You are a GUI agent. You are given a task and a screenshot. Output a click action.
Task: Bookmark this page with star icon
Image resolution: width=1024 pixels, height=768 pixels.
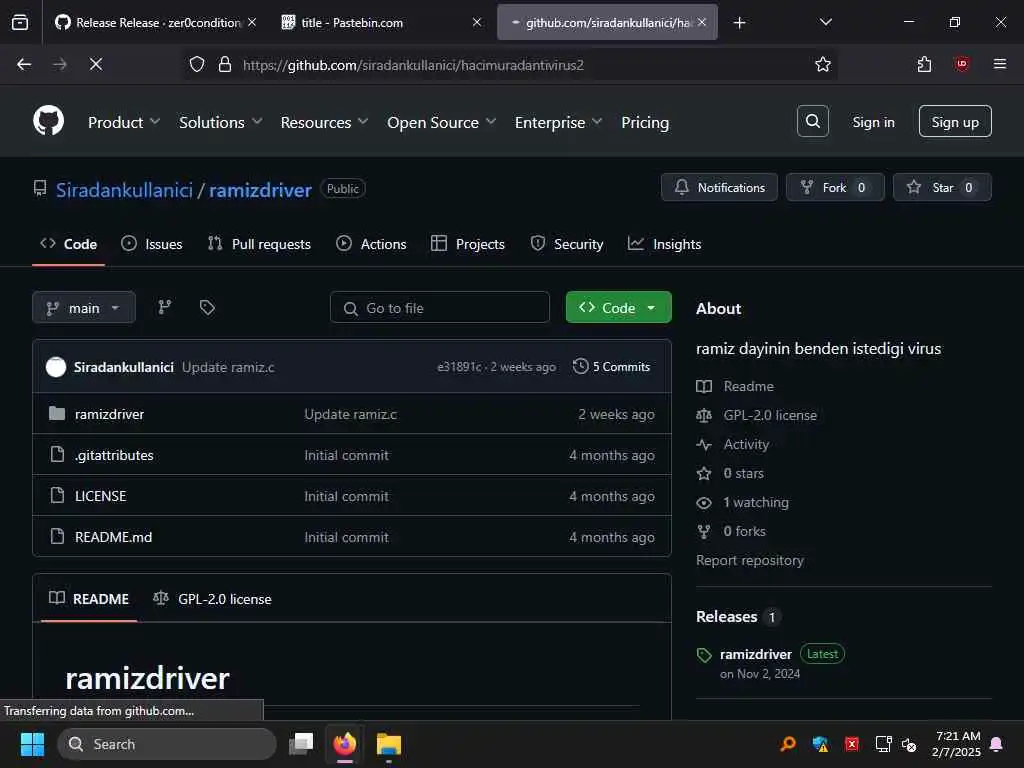[x=822, y=64]
